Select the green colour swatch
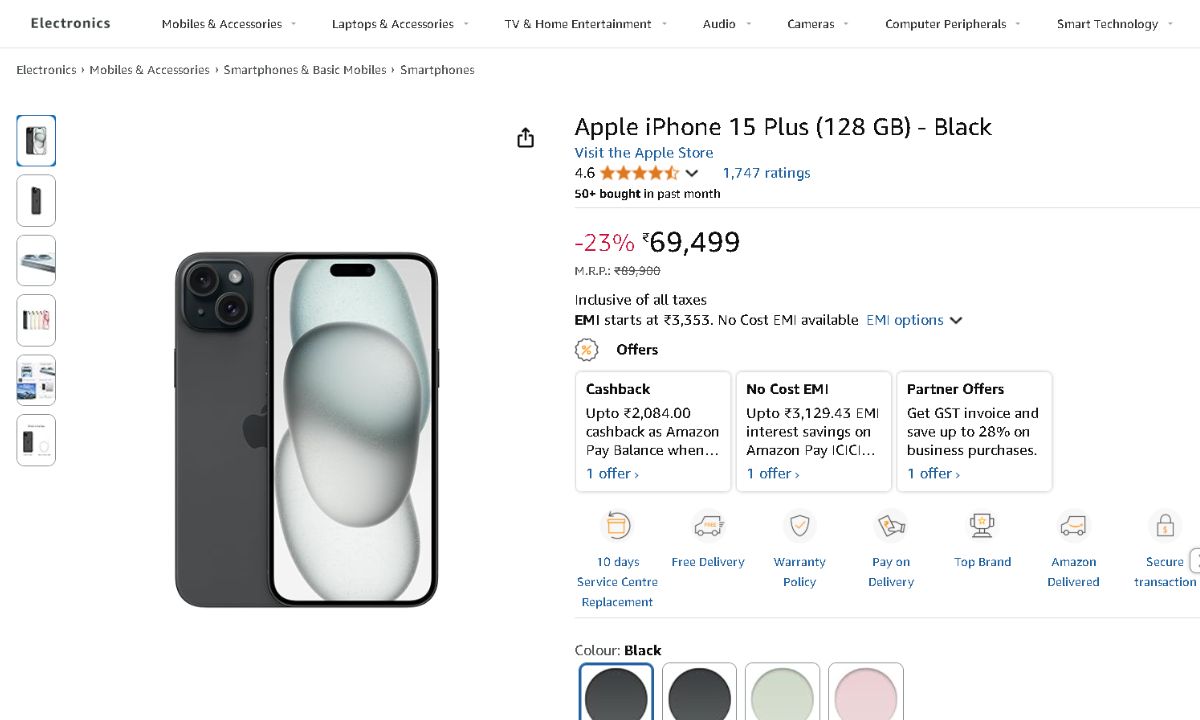Viewport: 1200px width, 720px height. coord(782,693)
